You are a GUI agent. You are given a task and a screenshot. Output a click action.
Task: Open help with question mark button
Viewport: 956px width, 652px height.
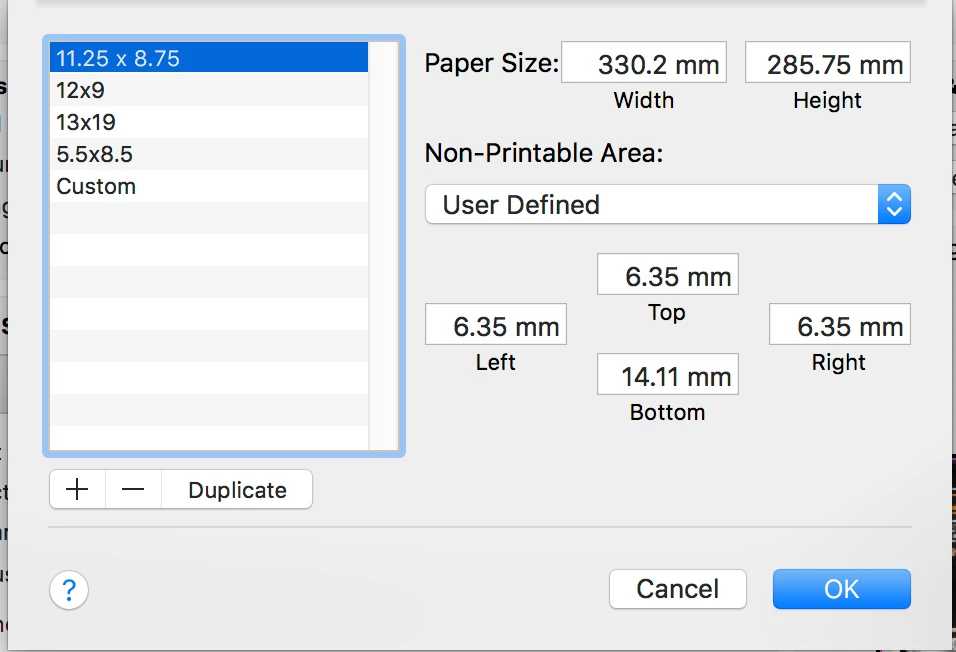[69, 590]
